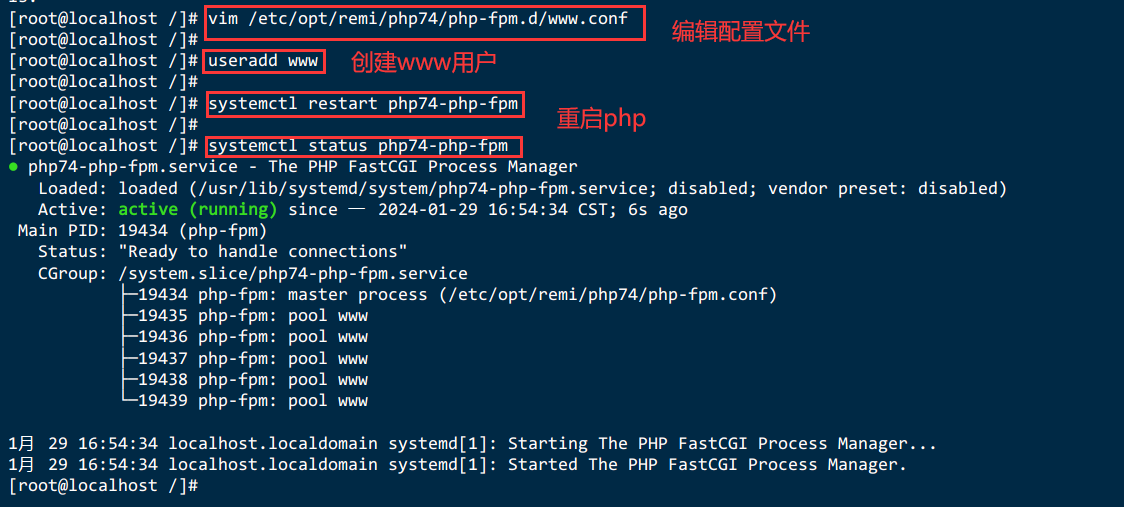Viewport: 1124px width, 507px height.
Task: Click the red 编辑配置文件 annotation
Action: (740, 32)
